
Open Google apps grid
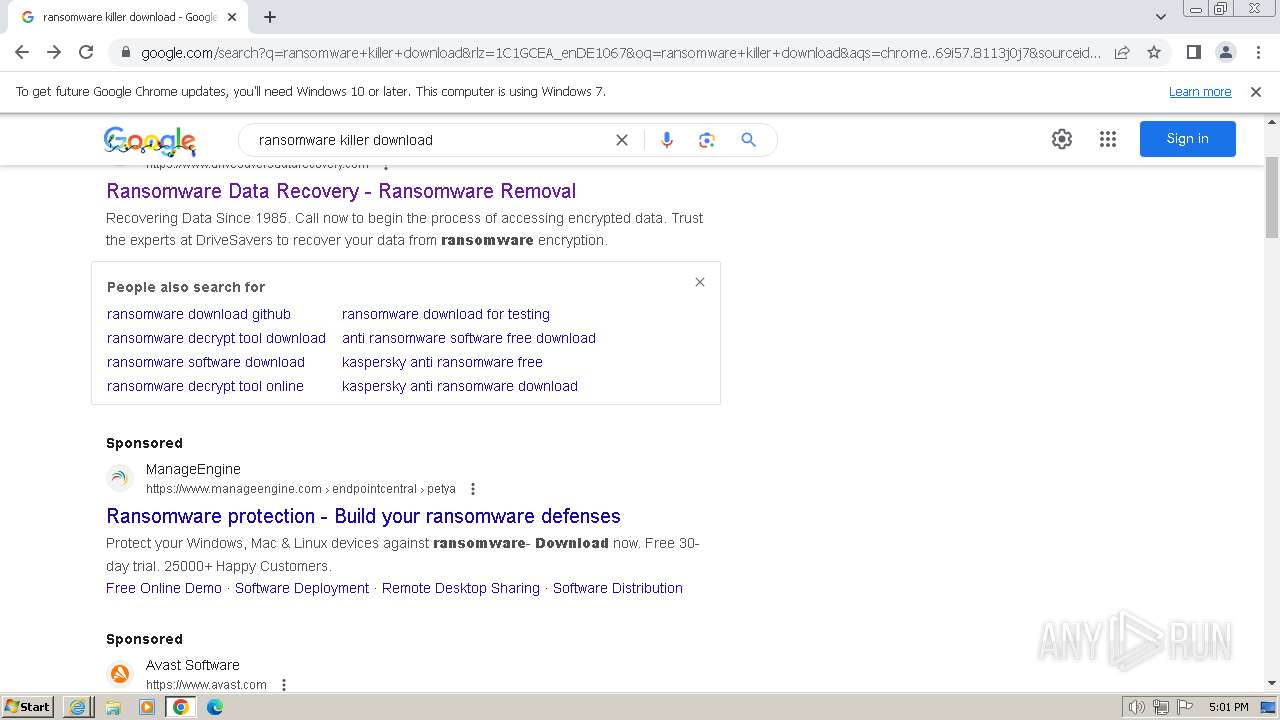pyautogui.click(x=1108, y=139)
